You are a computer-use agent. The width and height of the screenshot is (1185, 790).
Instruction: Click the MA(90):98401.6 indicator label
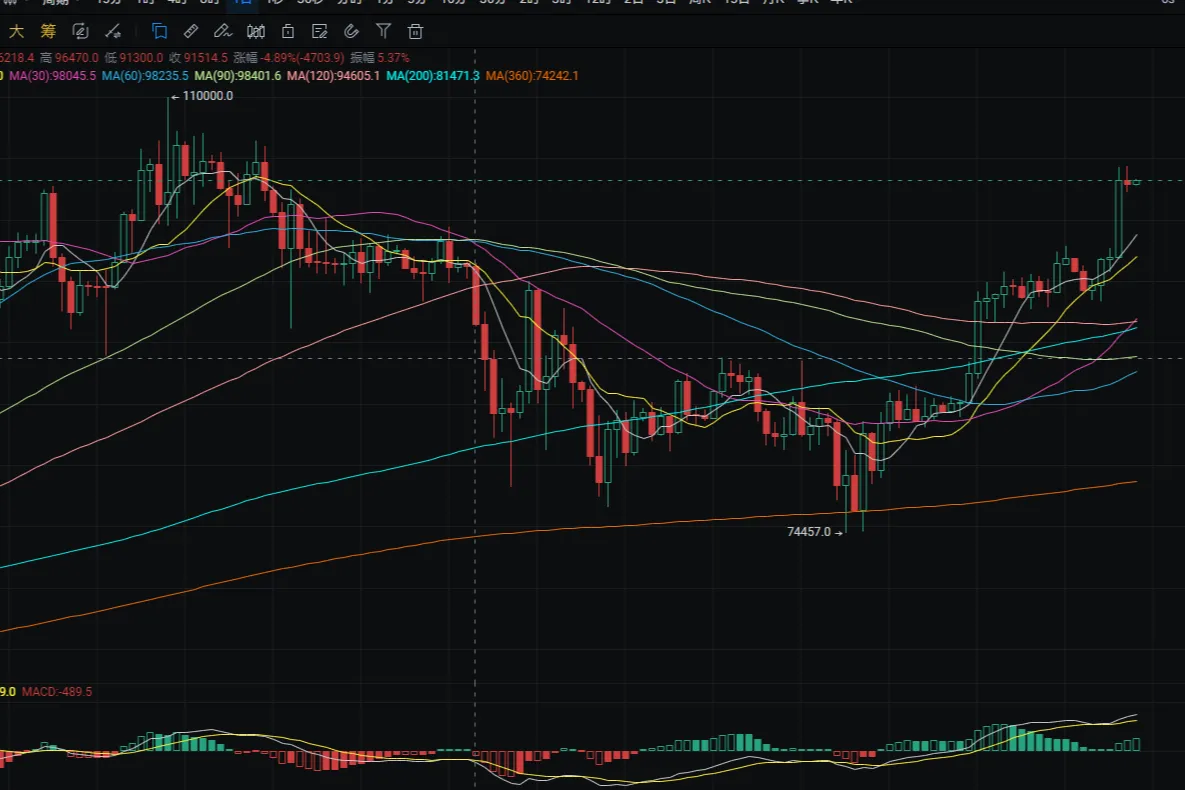point(237,76)
